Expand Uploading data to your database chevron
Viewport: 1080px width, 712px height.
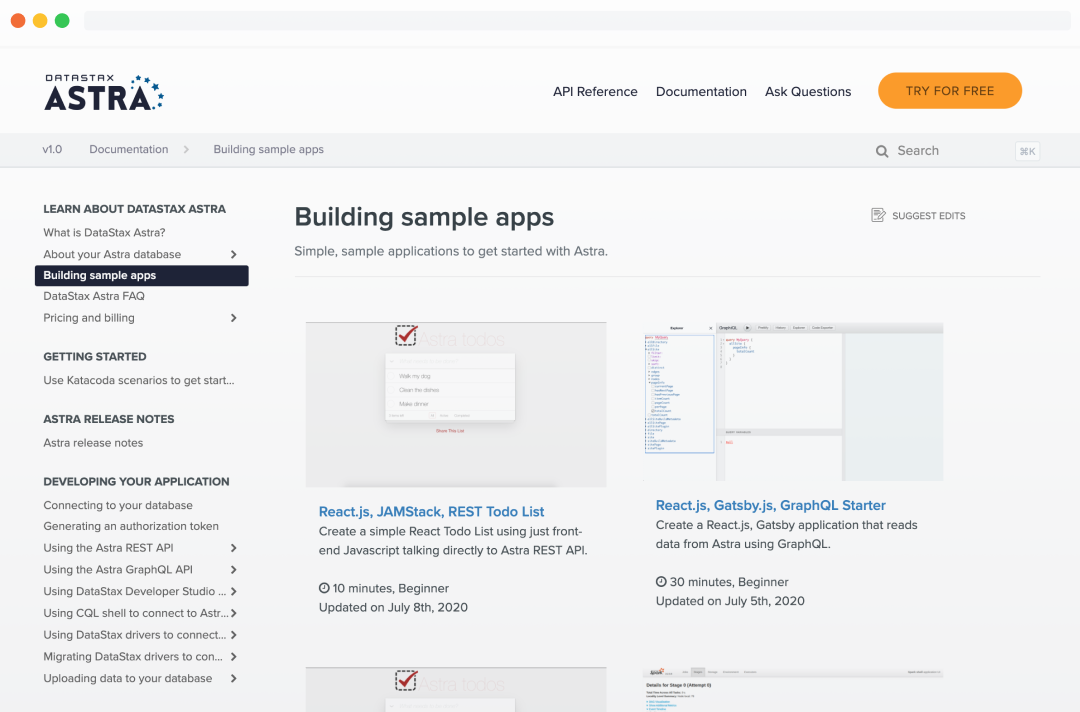pos(233,678)
